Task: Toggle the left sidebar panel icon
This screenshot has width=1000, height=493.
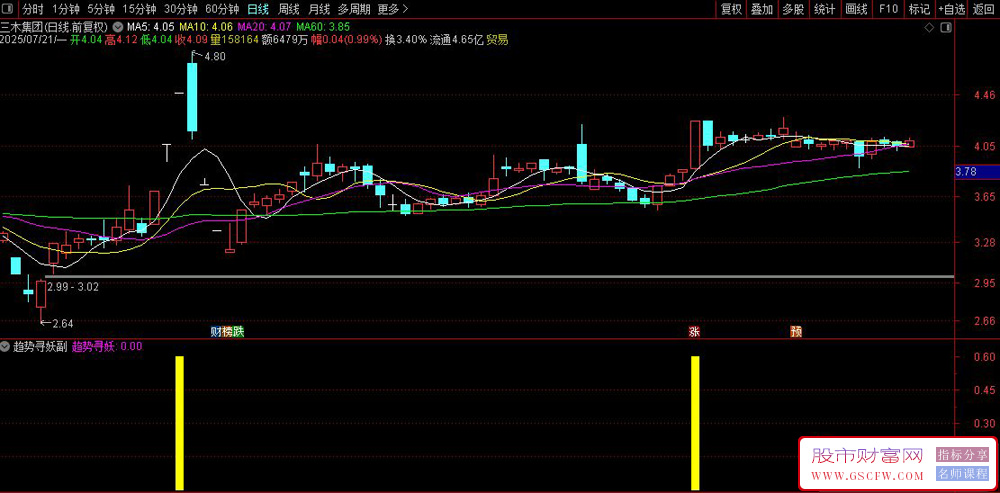Action: tap(8, 9)
